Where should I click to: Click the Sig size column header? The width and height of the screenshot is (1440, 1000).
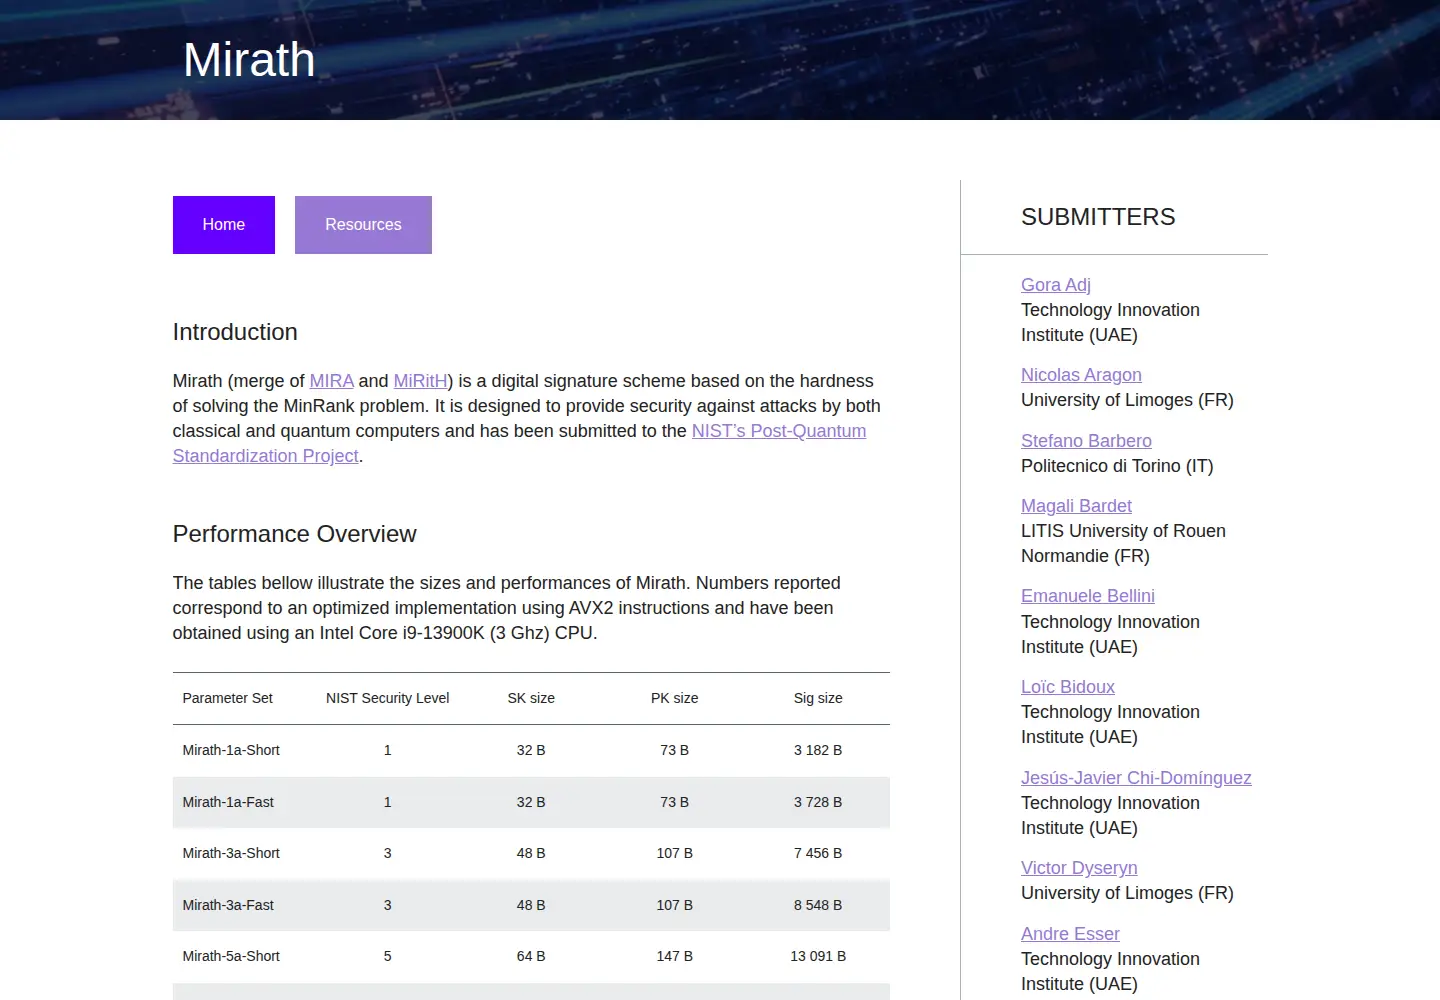click(818, 698)
